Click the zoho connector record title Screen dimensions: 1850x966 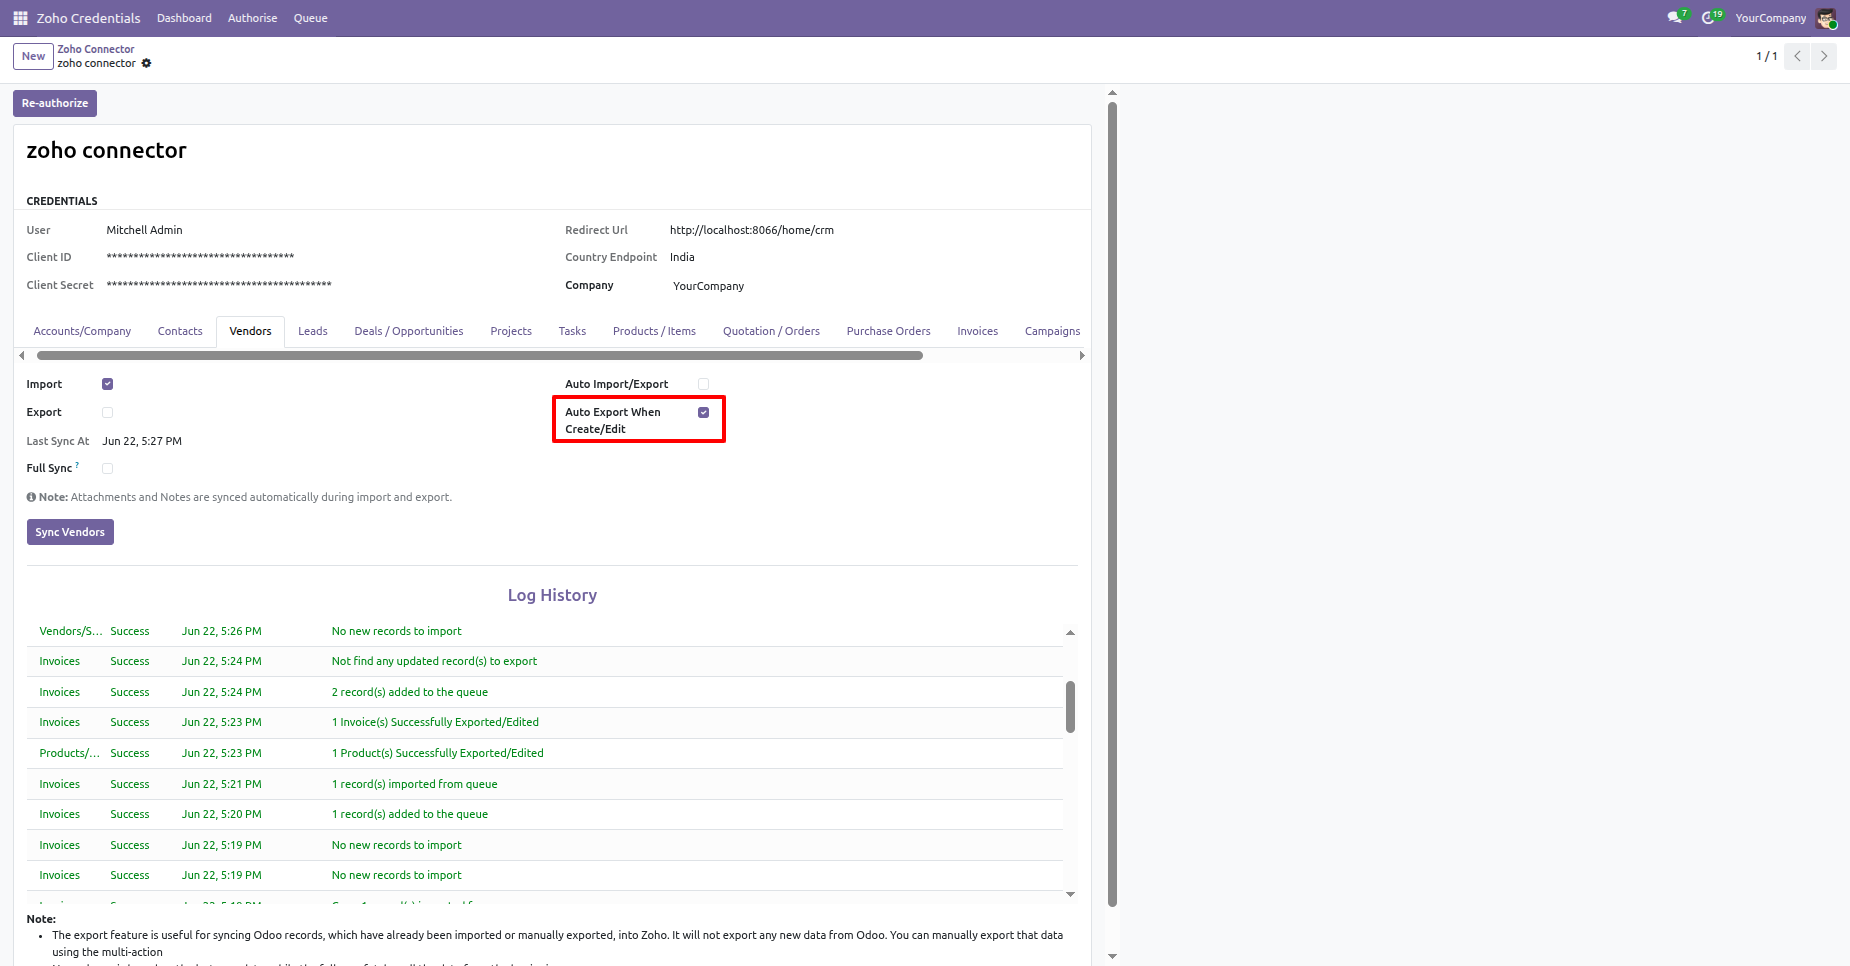[106, 150]
